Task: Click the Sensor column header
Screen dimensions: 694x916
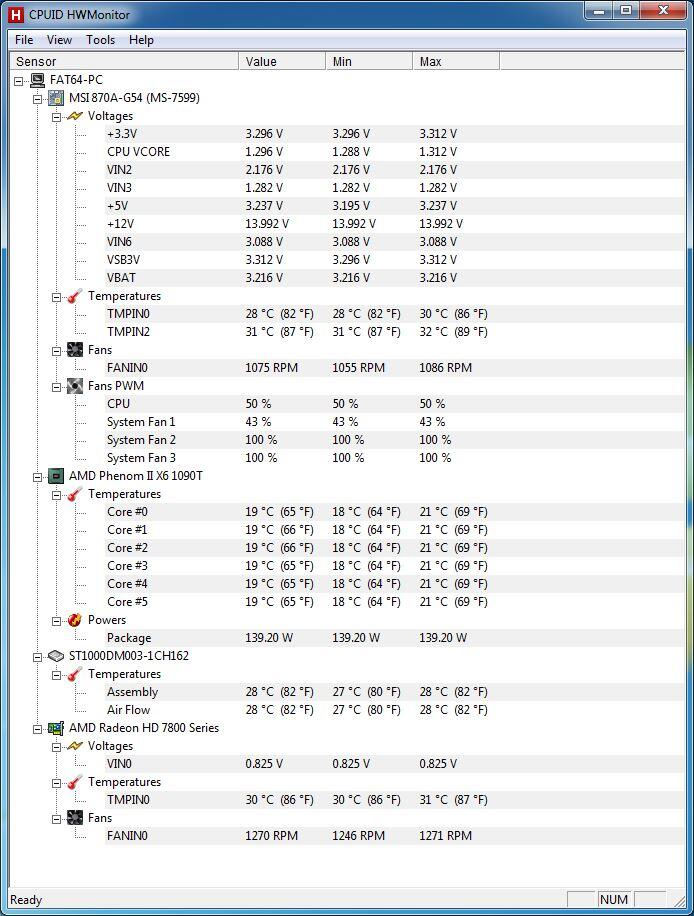Action: (x=124, y=61)
